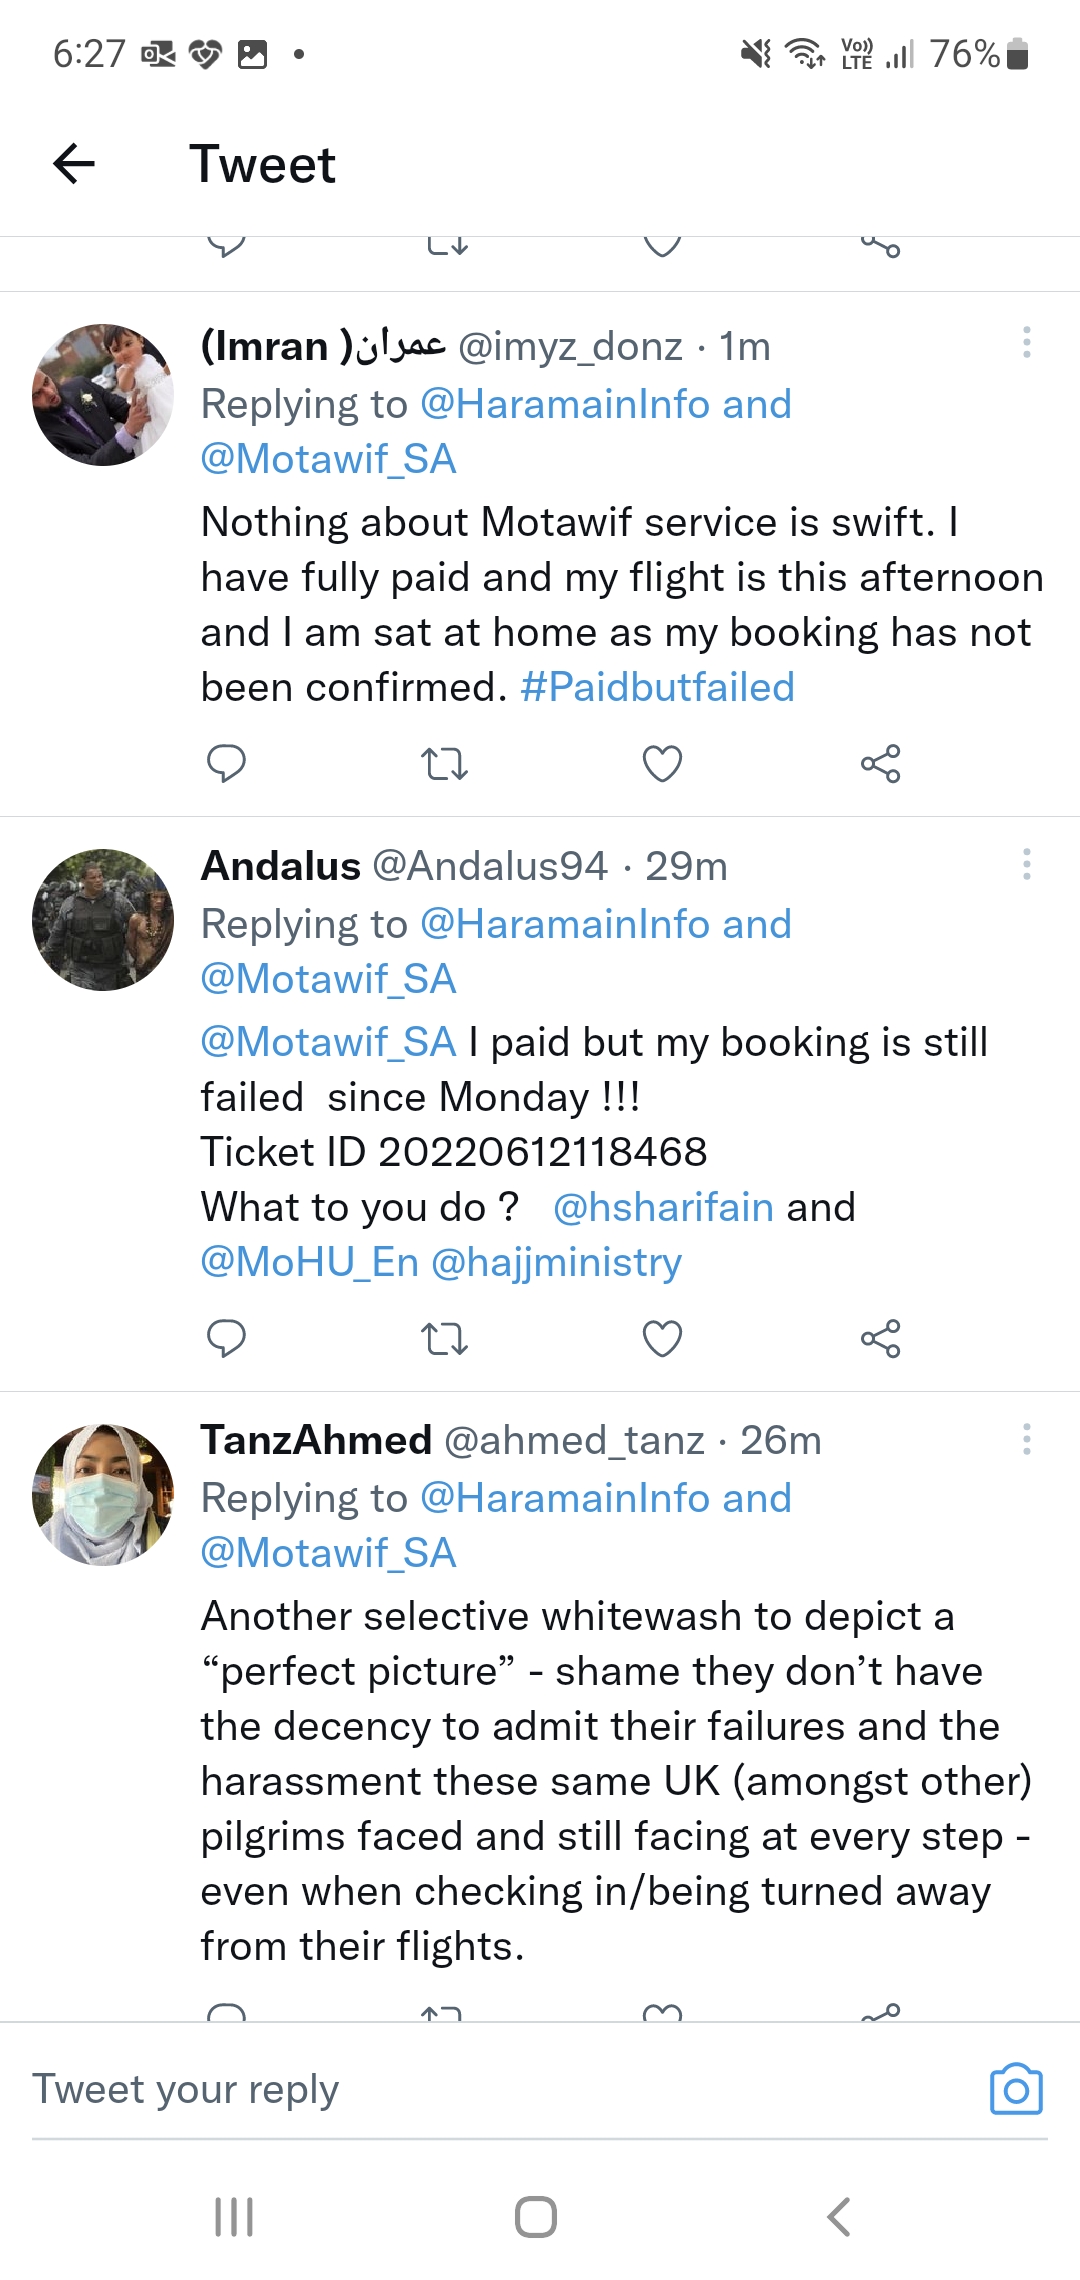
Task: Retweet Andalus's failed booking tweet
Action: 444,1338
